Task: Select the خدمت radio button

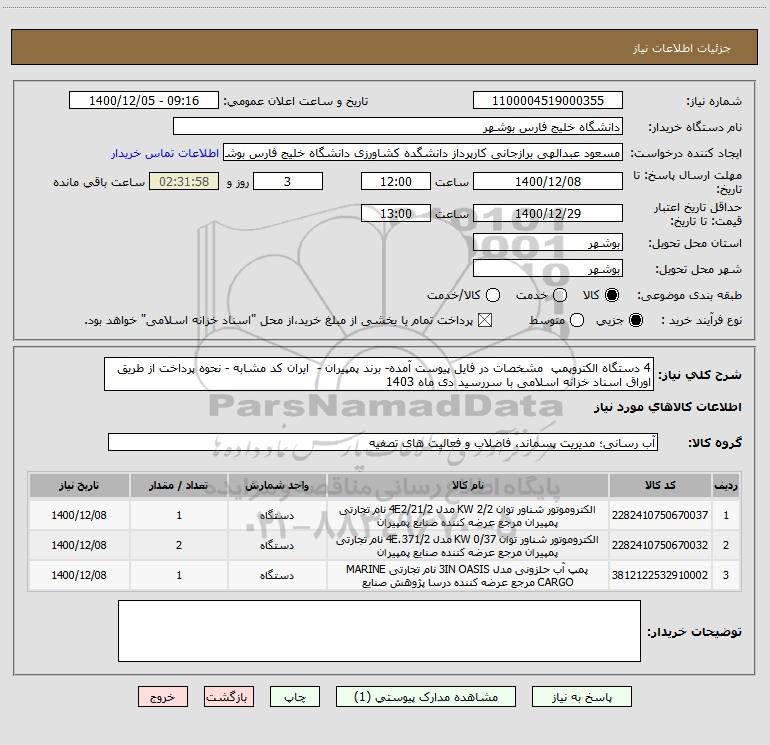Action: (x=560, y=295)
